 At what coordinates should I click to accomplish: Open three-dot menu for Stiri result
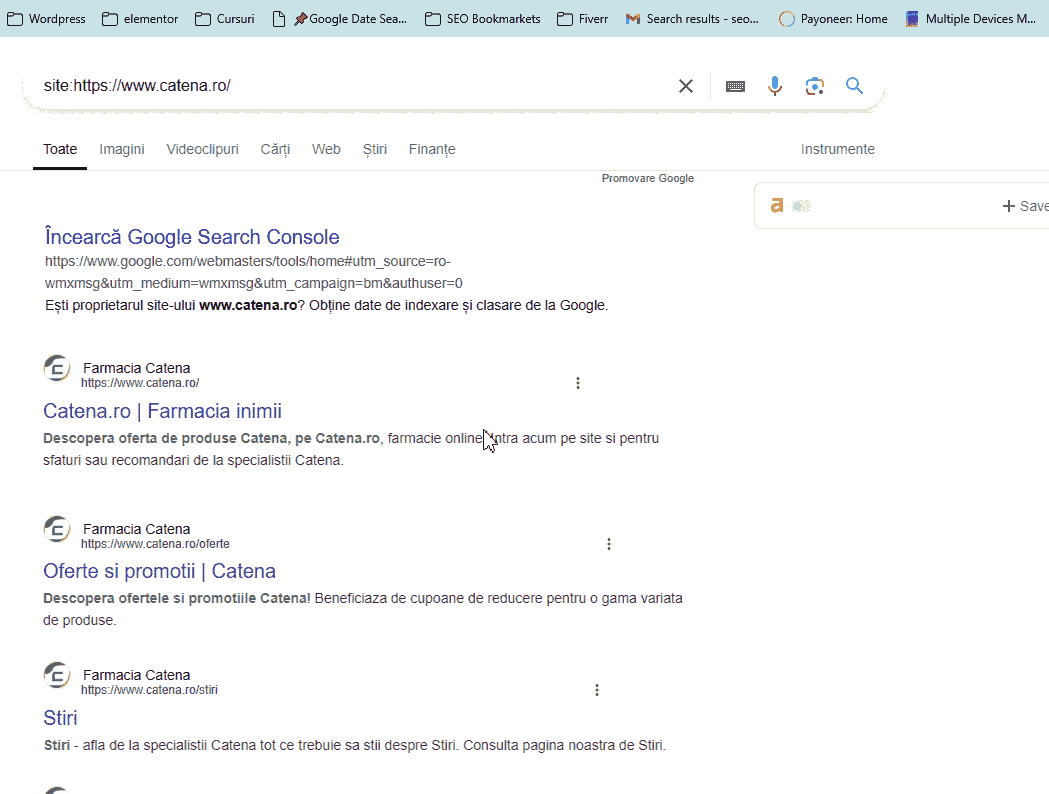[x=597, y=690]
